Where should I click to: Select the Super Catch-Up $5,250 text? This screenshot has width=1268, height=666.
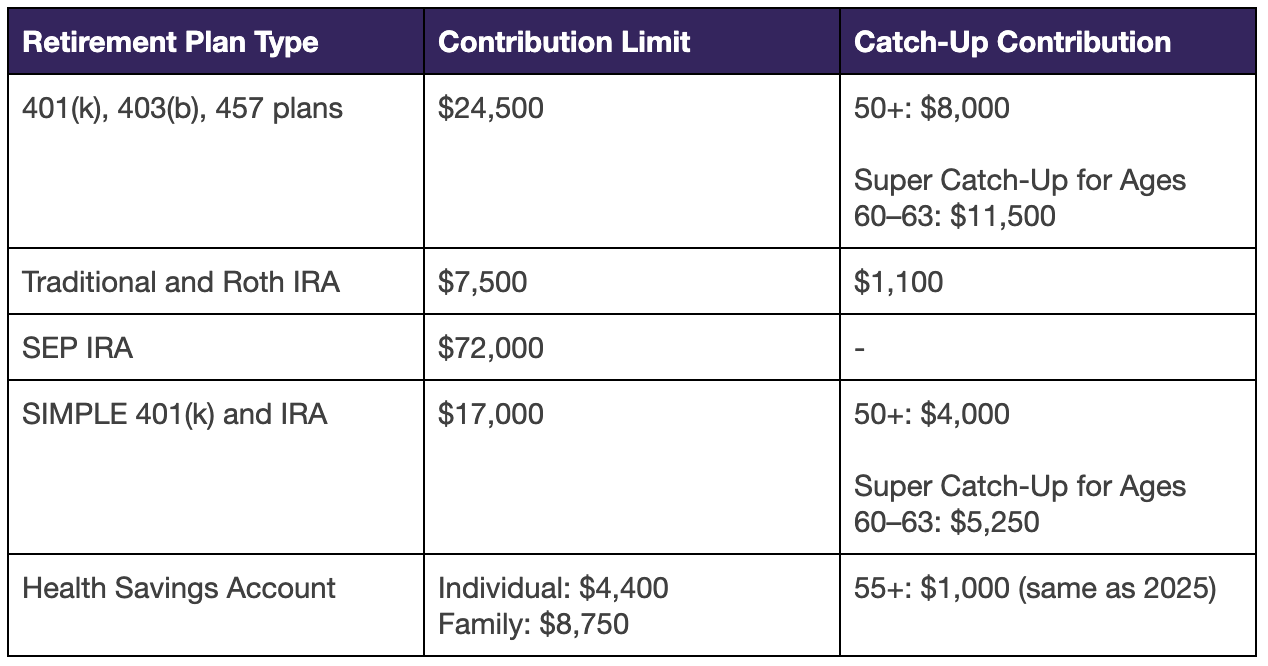click(x=1019, y=504)
